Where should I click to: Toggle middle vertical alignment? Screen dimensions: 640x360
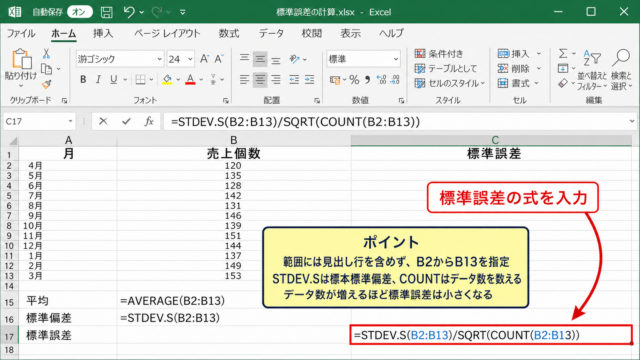point(260,59)
